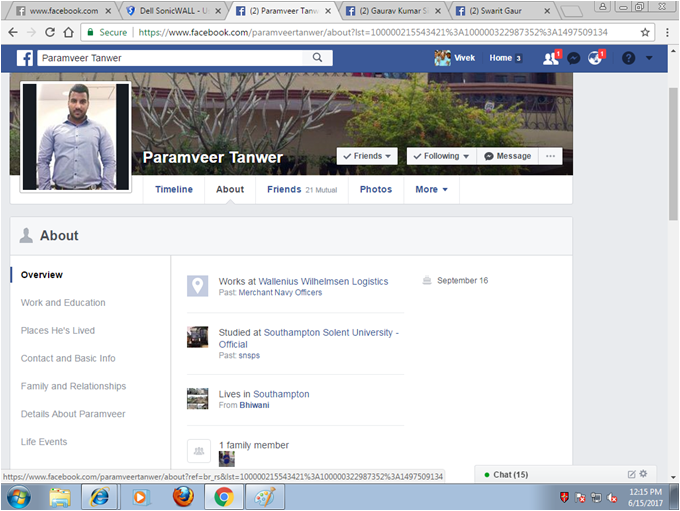The width and height of the screenshot is (680, 511).
Task: Click the help question mark icon
Action: click(628, 58)
